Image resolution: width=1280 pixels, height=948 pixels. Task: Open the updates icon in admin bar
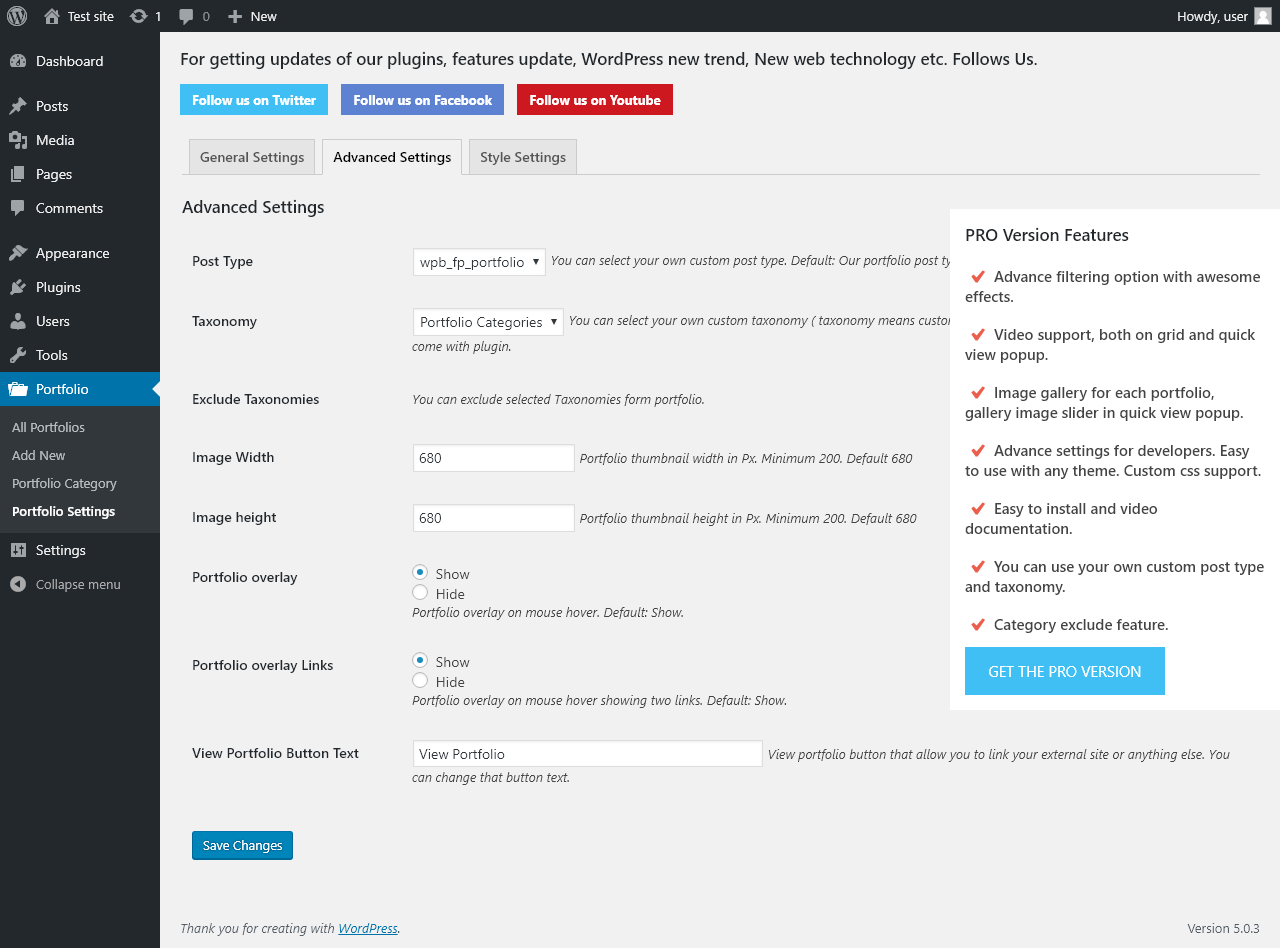pyautogui.click(x=139, y=16)
